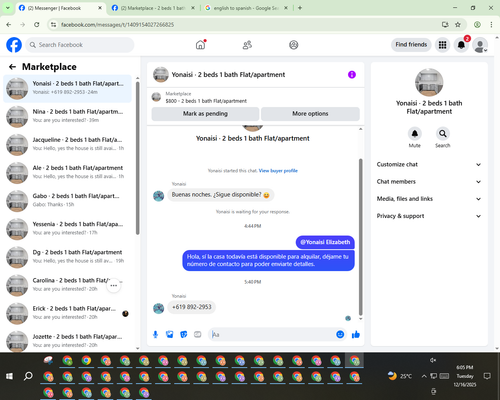This screenshot has width=500, height=400.
Task: Click Find friends button
Action: coord(411,45)
